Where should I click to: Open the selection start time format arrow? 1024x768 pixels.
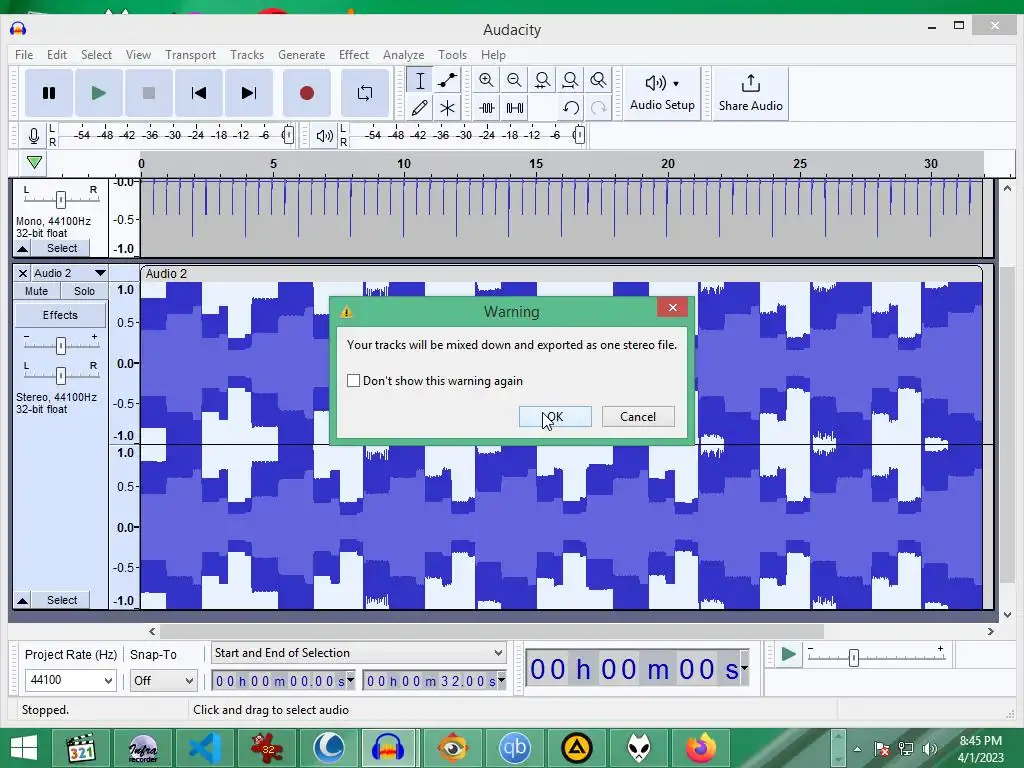[x=351, y=680]
